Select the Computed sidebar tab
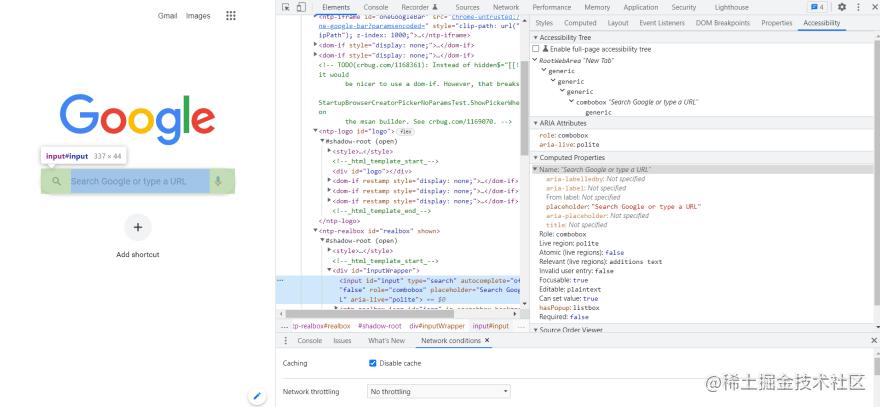The height and width of the screenshot is (407, 880). (580, 22)
